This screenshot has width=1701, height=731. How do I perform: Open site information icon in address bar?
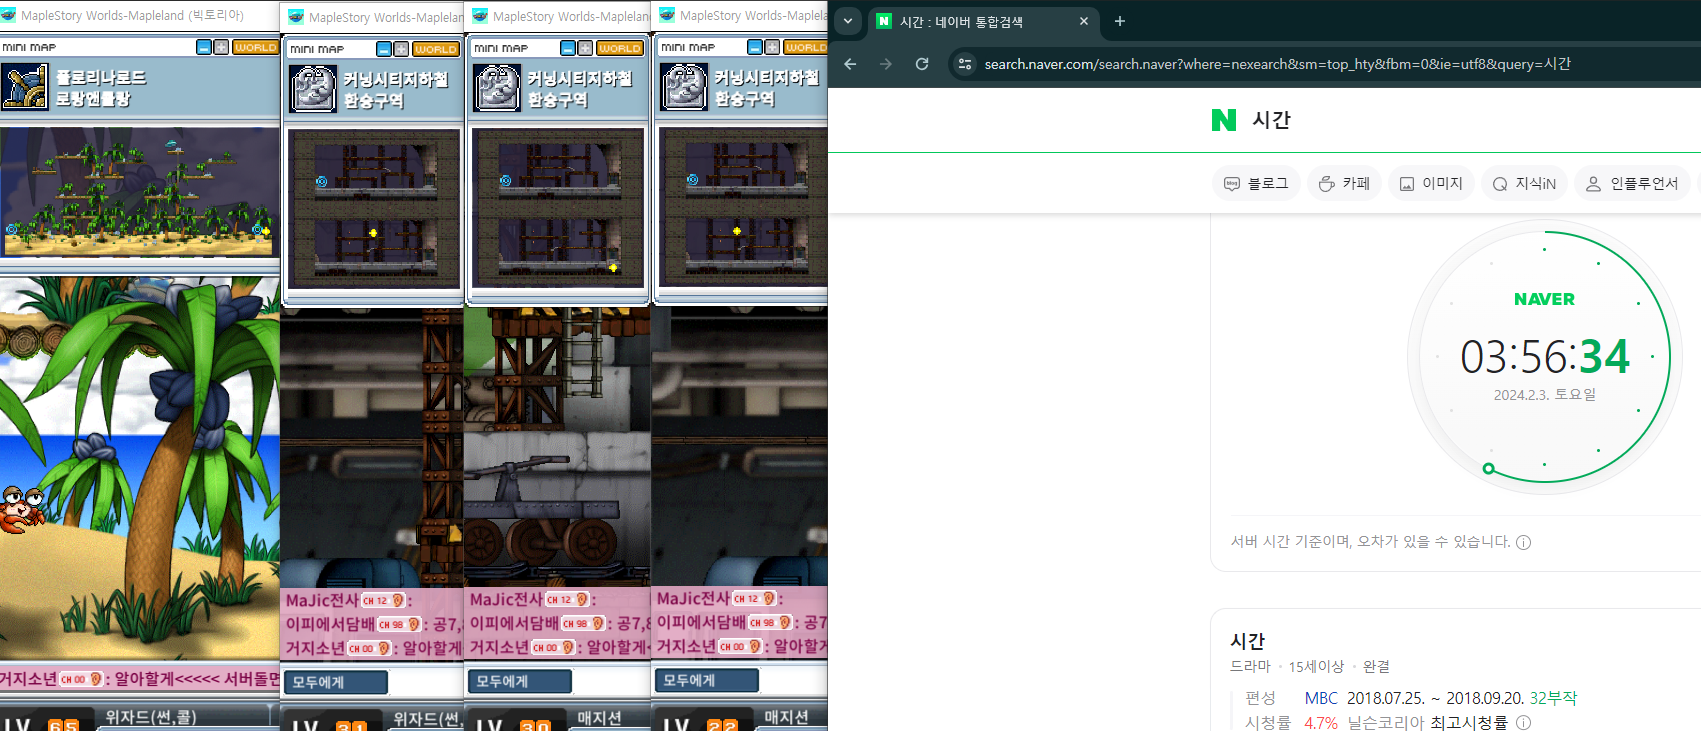click(965, 64)
